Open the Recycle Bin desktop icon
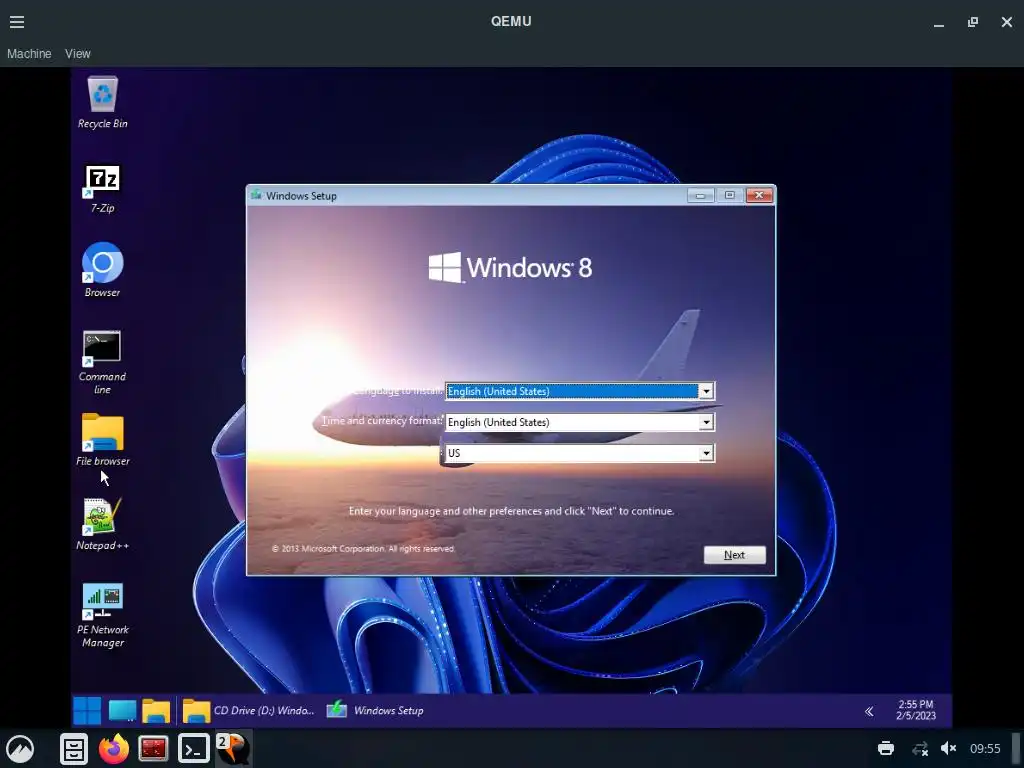 tap(103, 103)
